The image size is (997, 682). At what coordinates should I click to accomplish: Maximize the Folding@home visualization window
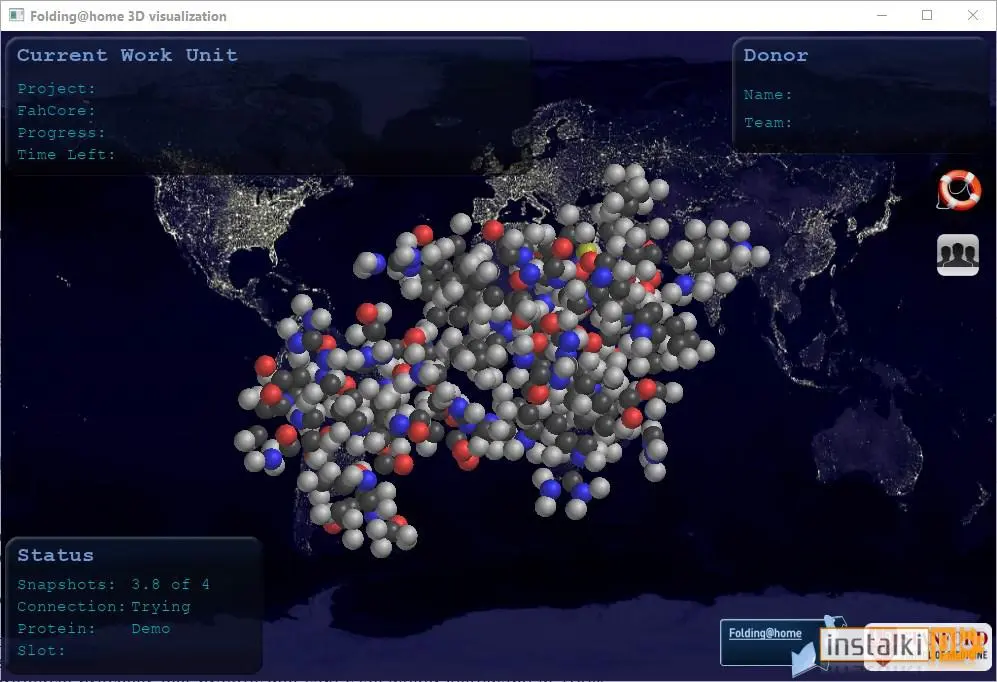927,15
